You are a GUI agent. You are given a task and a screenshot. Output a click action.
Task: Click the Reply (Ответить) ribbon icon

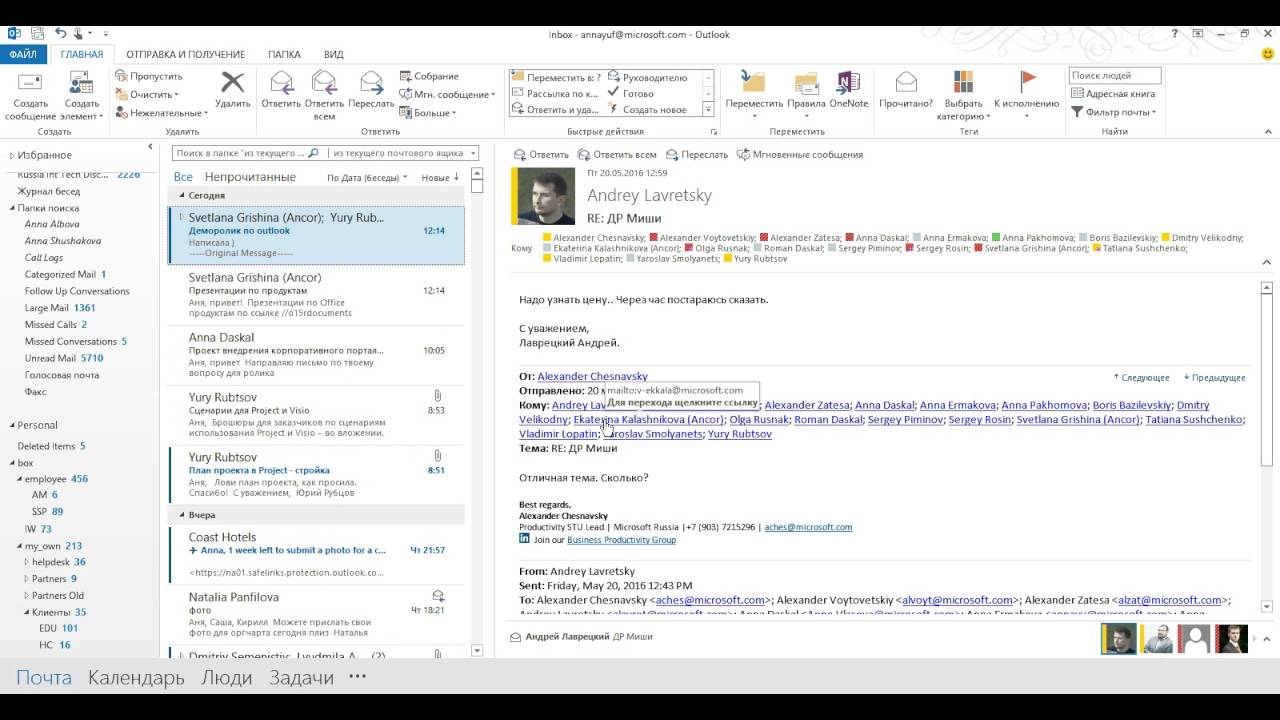pyautogui.click(x=281, y=83)
